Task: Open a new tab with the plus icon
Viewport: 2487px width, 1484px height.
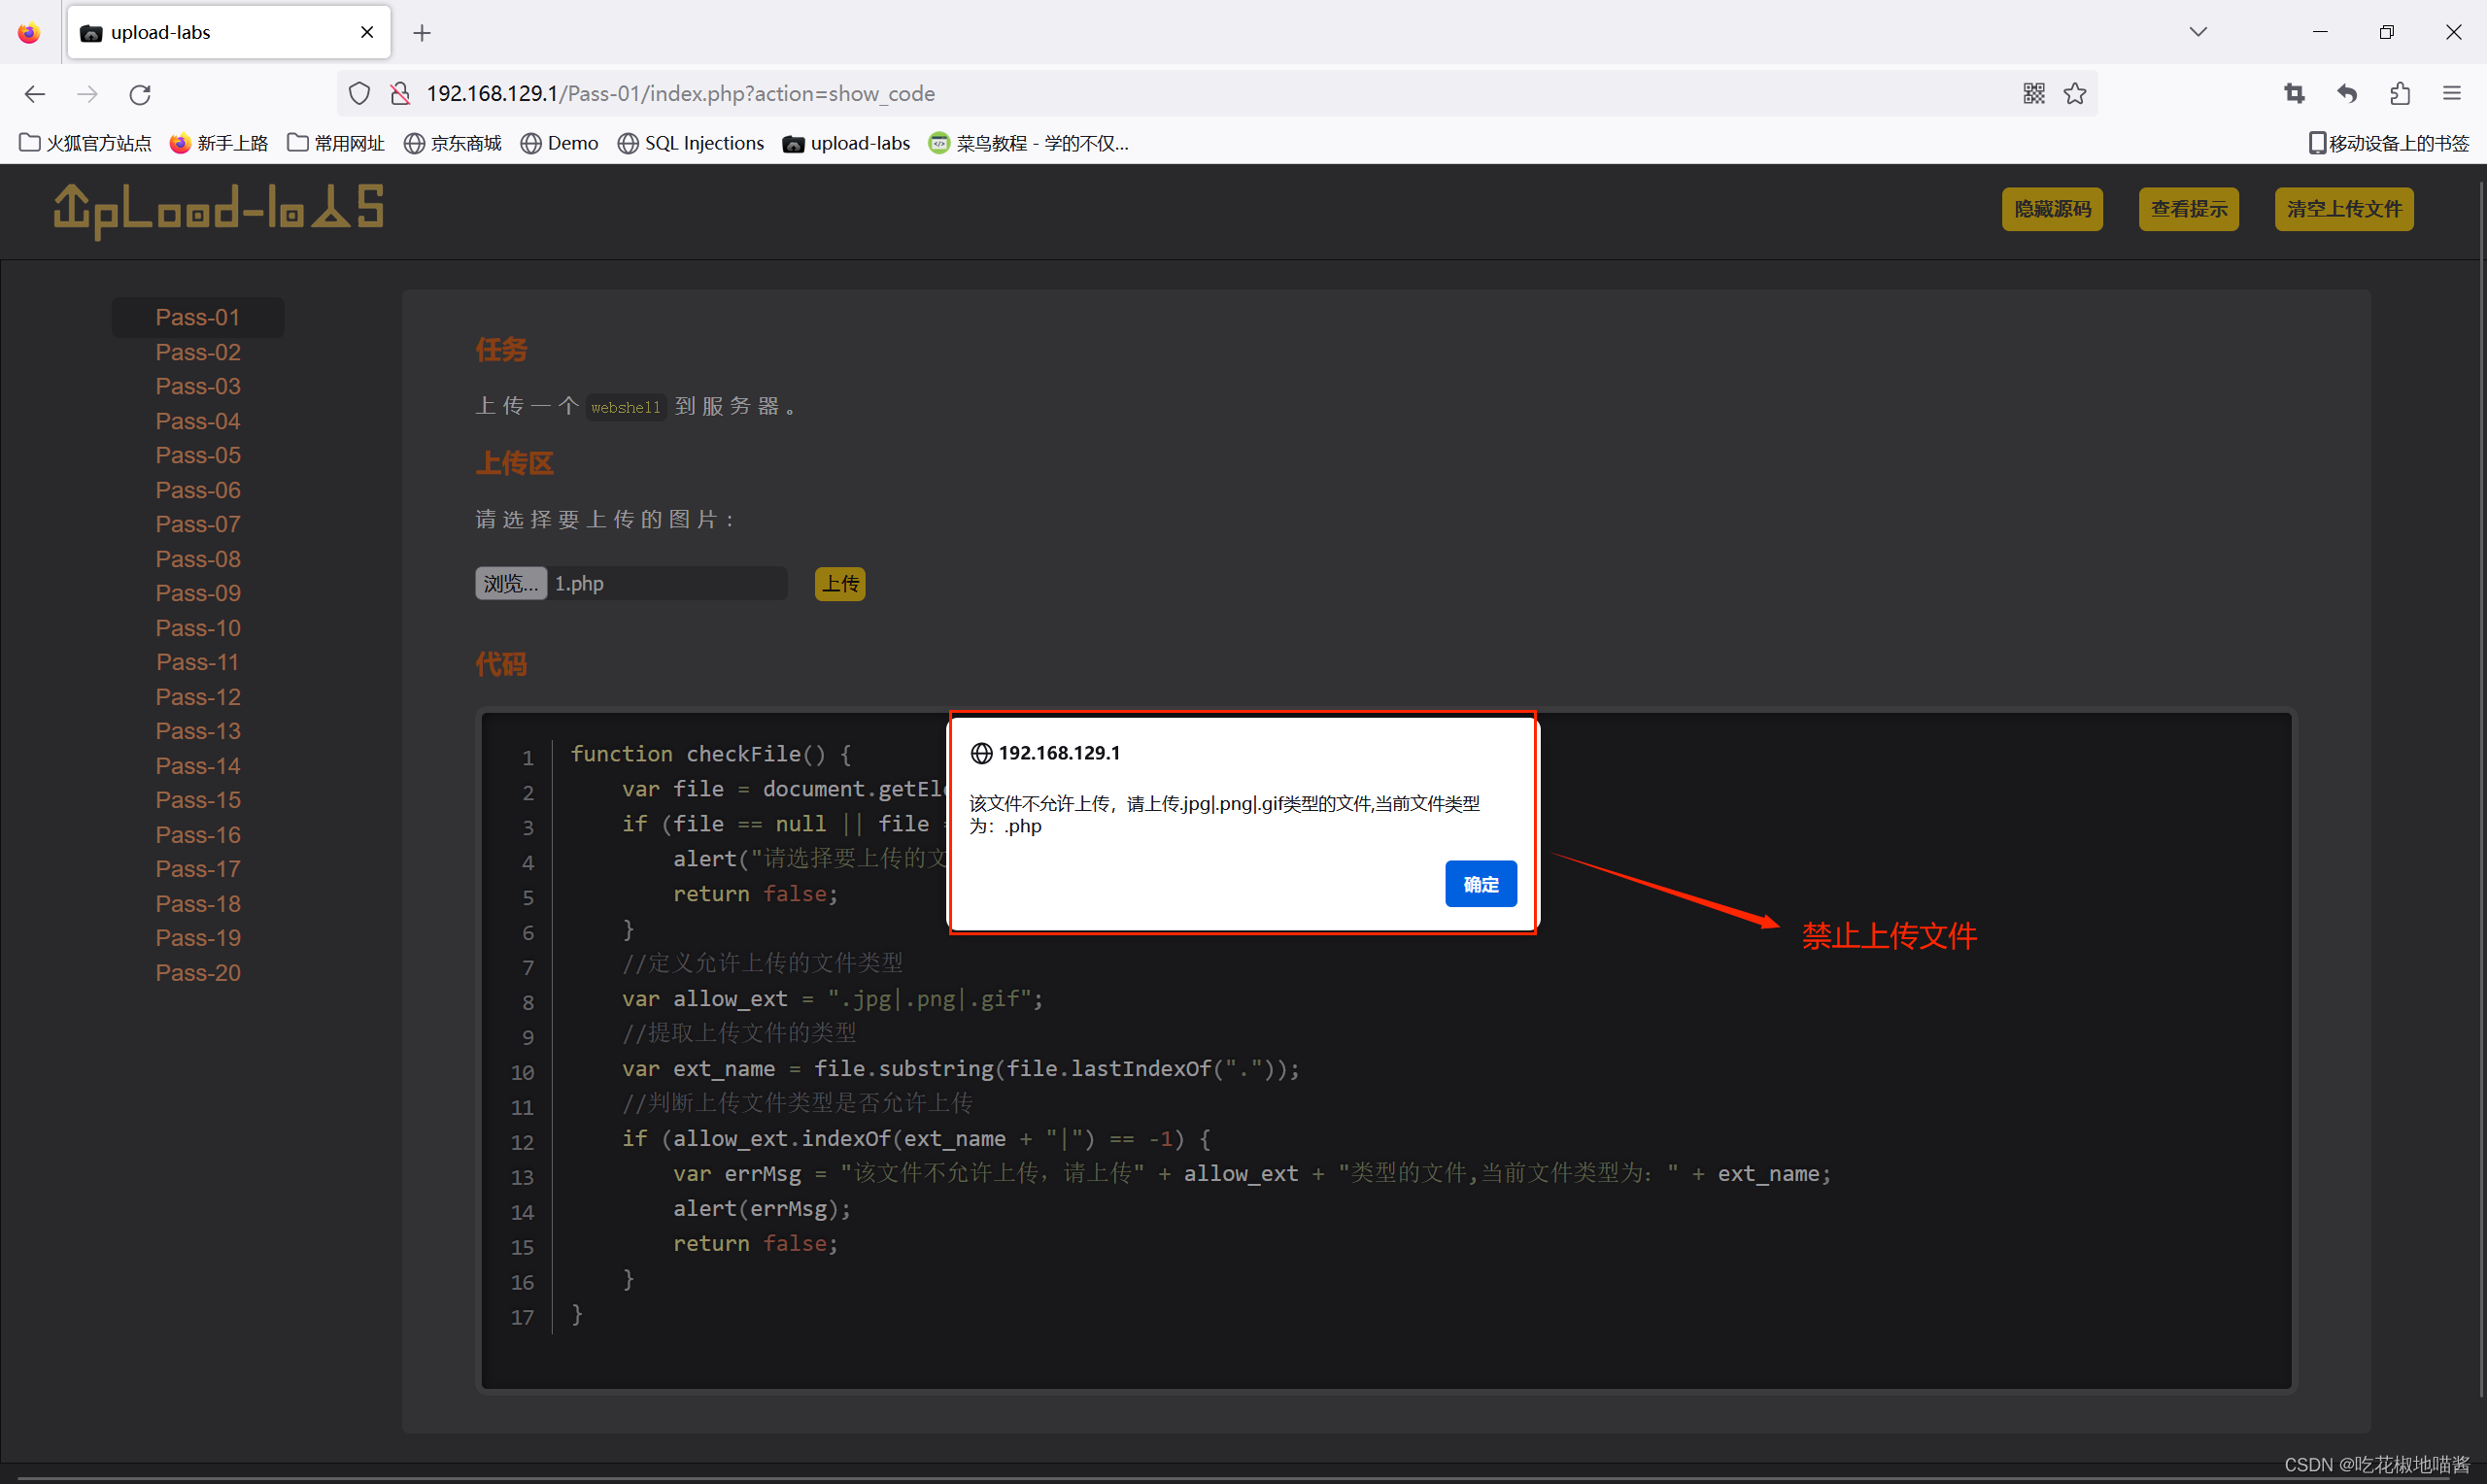Action: pyautogui.click(x=421, y=32)
